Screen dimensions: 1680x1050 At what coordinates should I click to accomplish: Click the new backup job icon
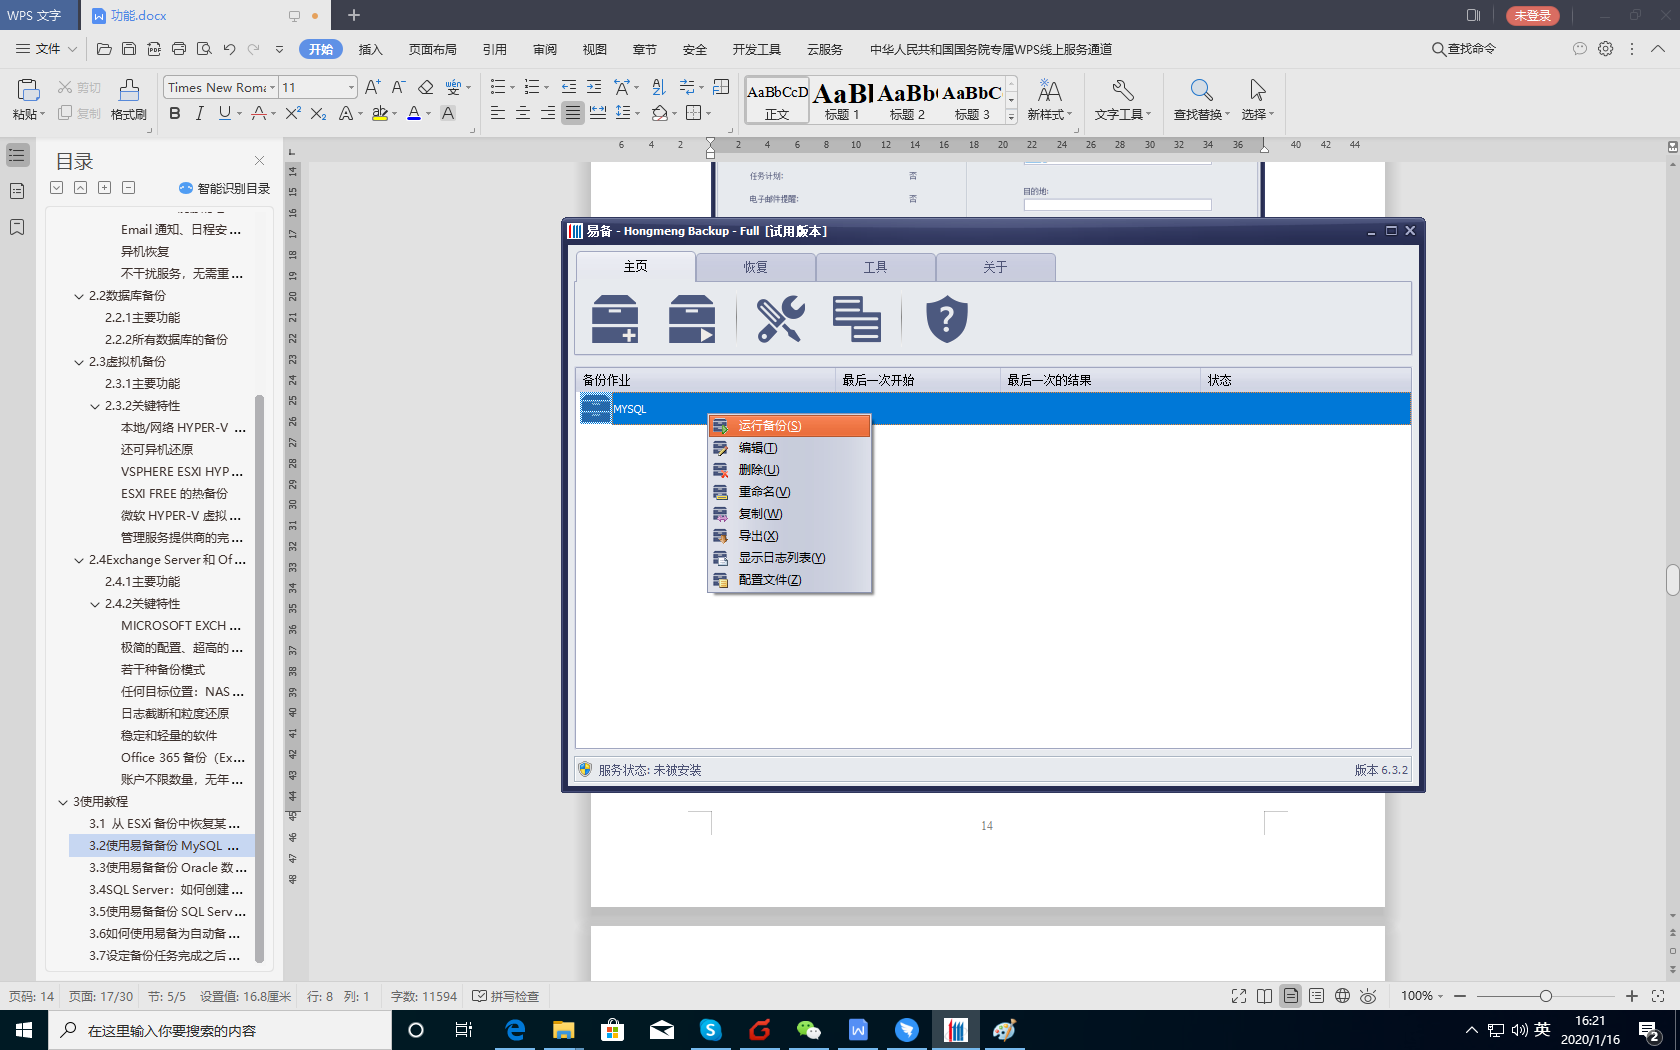pos(615,319)
